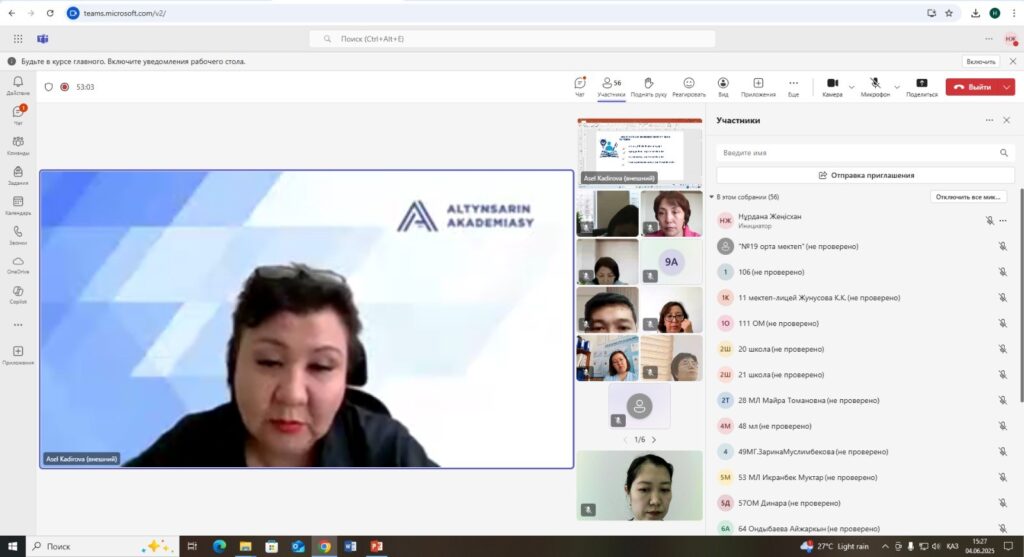Open Chat in the left sidebar

point(18,115)
